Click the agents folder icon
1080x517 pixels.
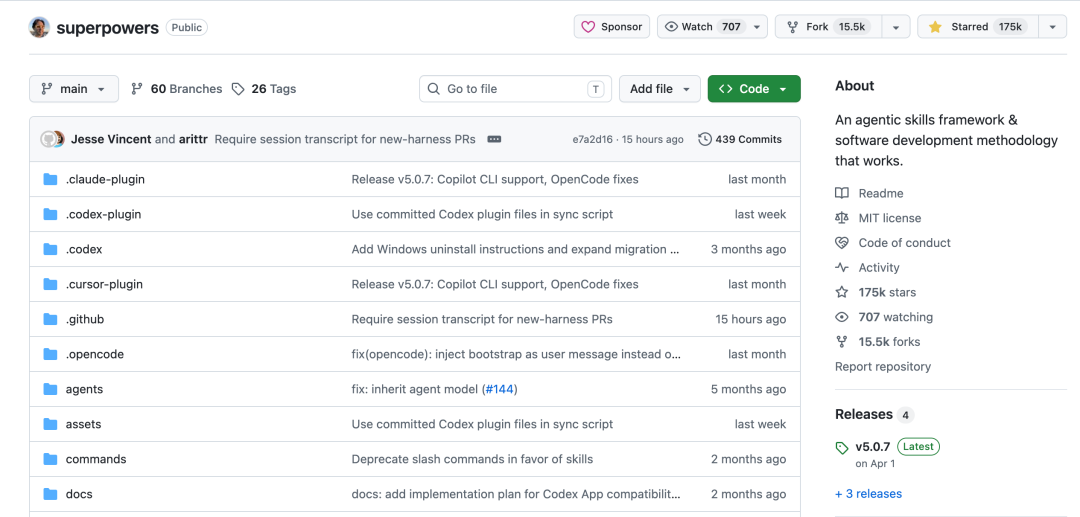click(50, 390)
